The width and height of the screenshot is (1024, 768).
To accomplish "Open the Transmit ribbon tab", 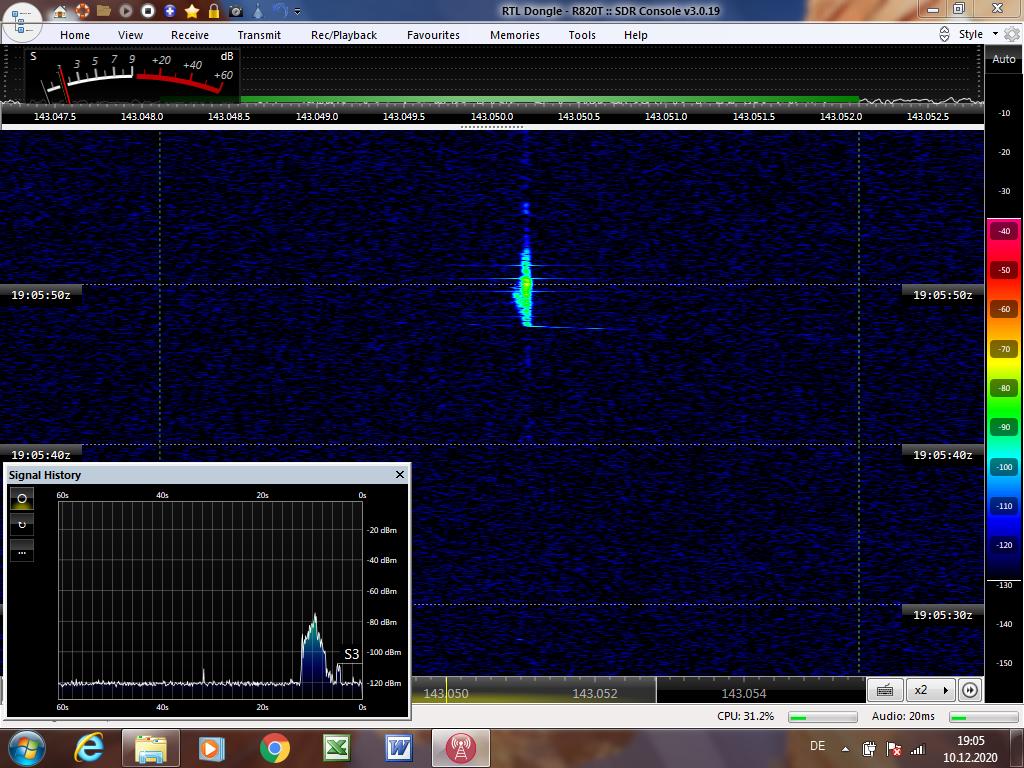I will pos(259,35).
